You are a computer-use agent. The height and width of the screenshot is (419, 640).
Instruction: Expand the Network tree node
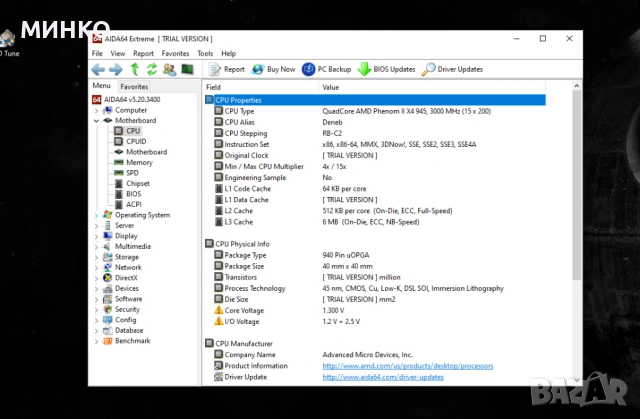(x=96, y=268)
